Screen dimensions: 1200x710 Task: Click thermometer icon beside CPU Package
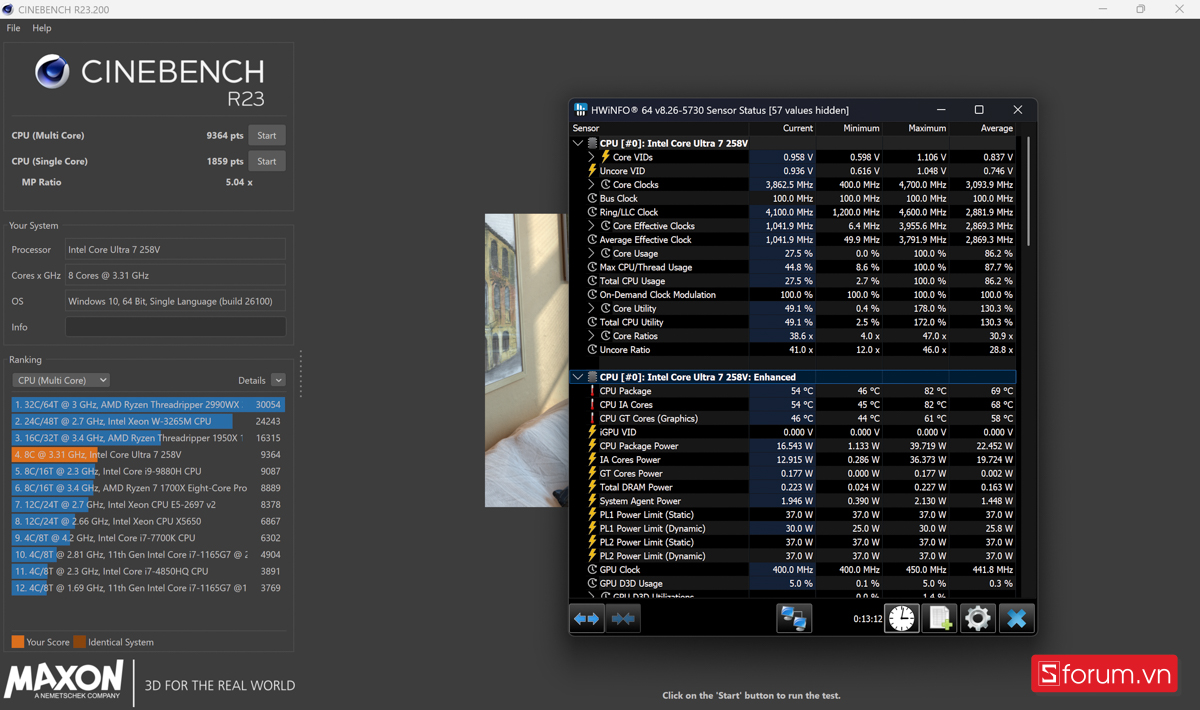pyautogui.click(x=592, y=391)
